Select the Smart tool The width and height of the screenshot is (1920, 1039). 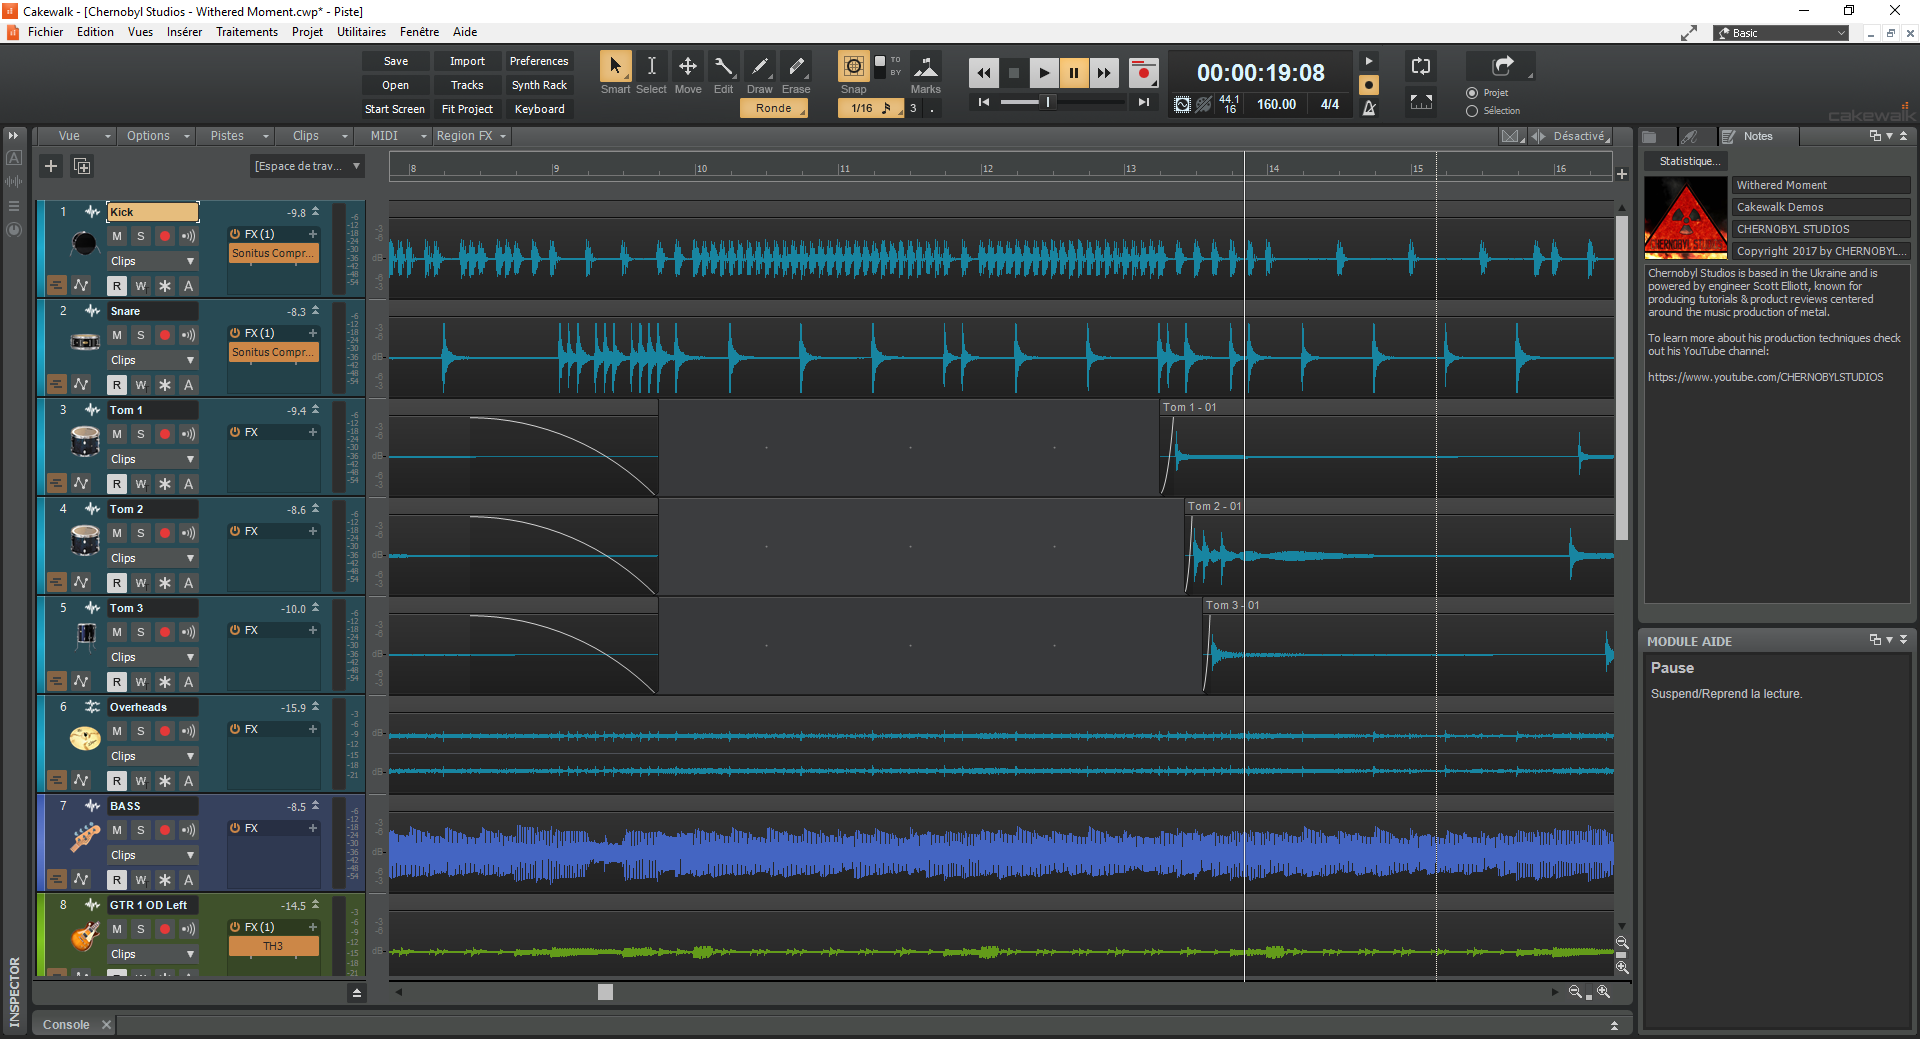click(615, 67)
